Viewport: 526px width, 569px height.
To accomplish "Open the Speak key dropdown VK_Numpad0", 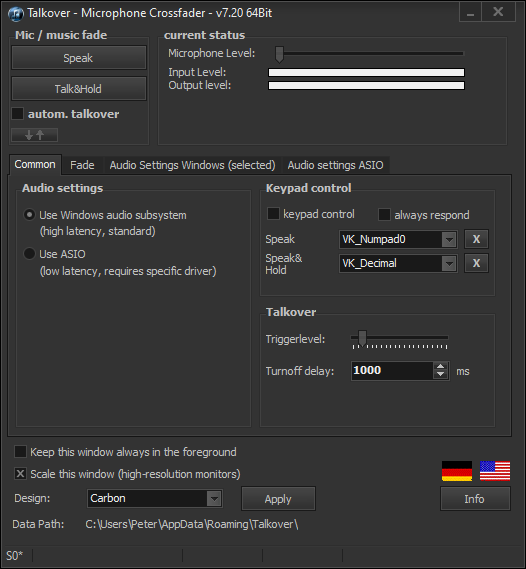I will point(449,240).
